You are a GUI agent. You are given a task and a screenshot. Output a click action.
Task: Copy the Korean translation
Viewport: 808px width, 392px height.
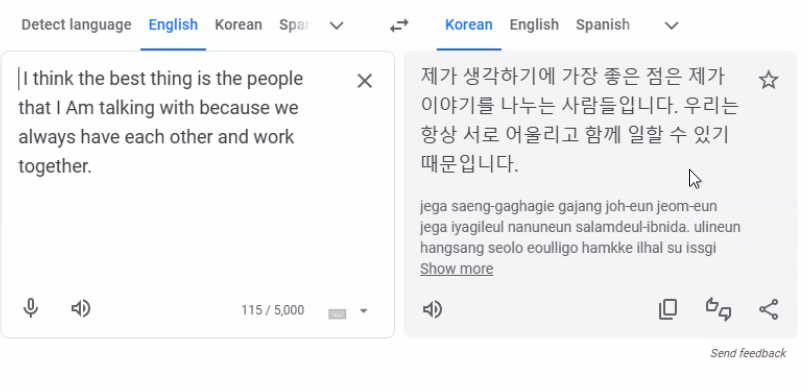[x=668, y=309]
